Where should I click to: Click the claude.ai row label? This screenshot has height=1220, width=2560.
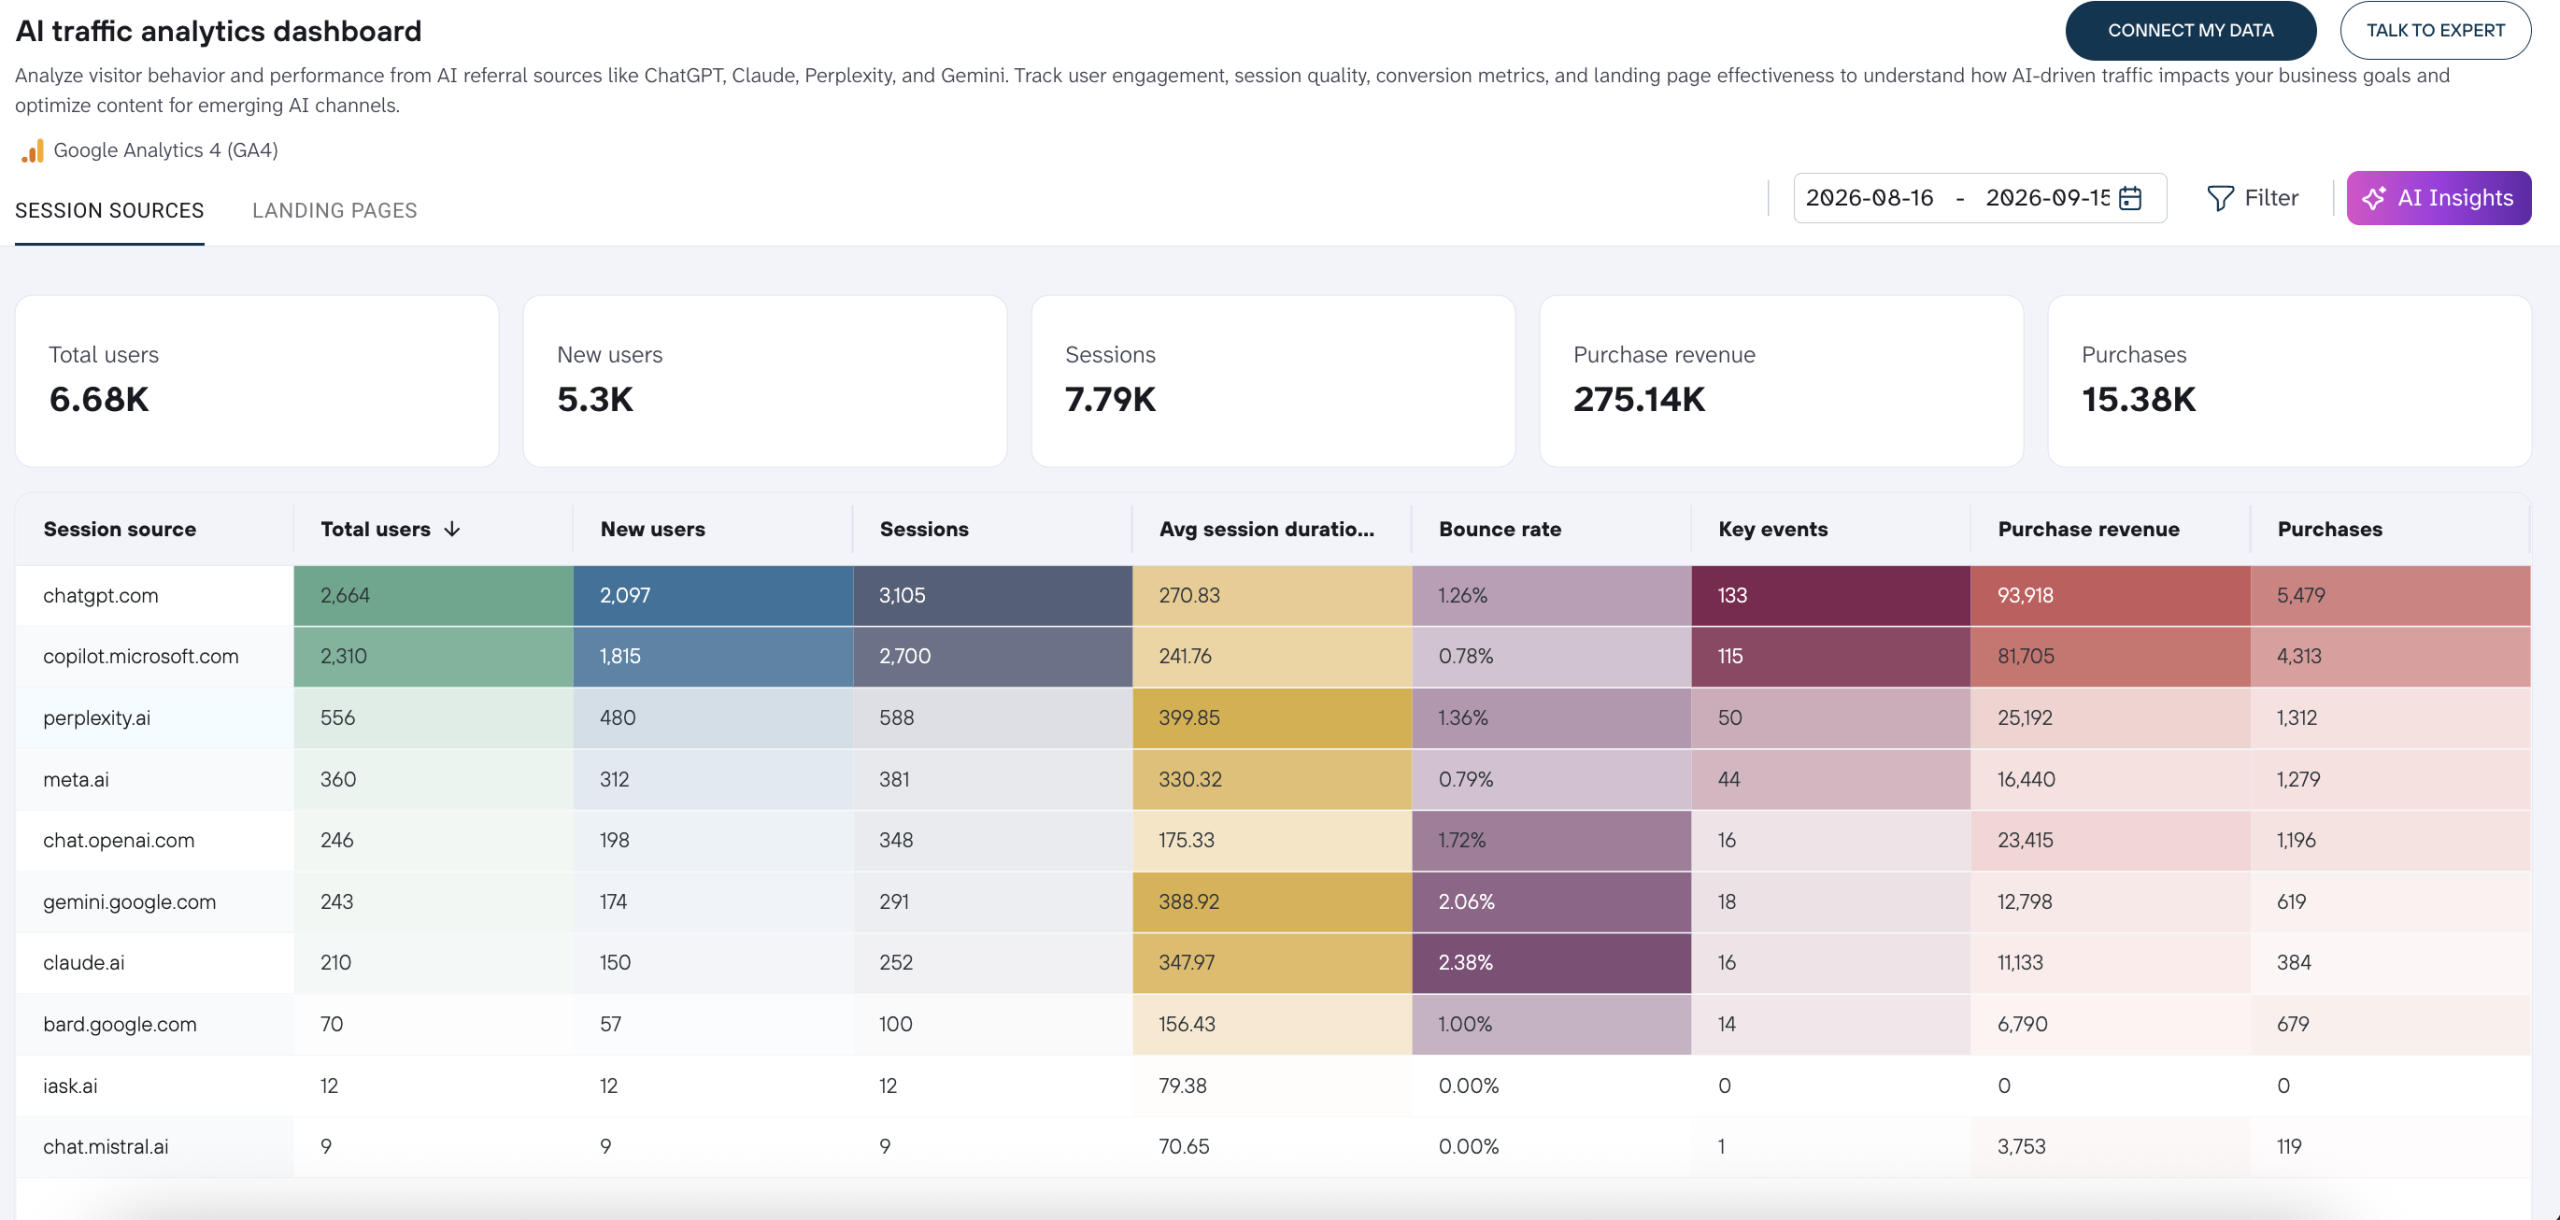tap(83, 962)
